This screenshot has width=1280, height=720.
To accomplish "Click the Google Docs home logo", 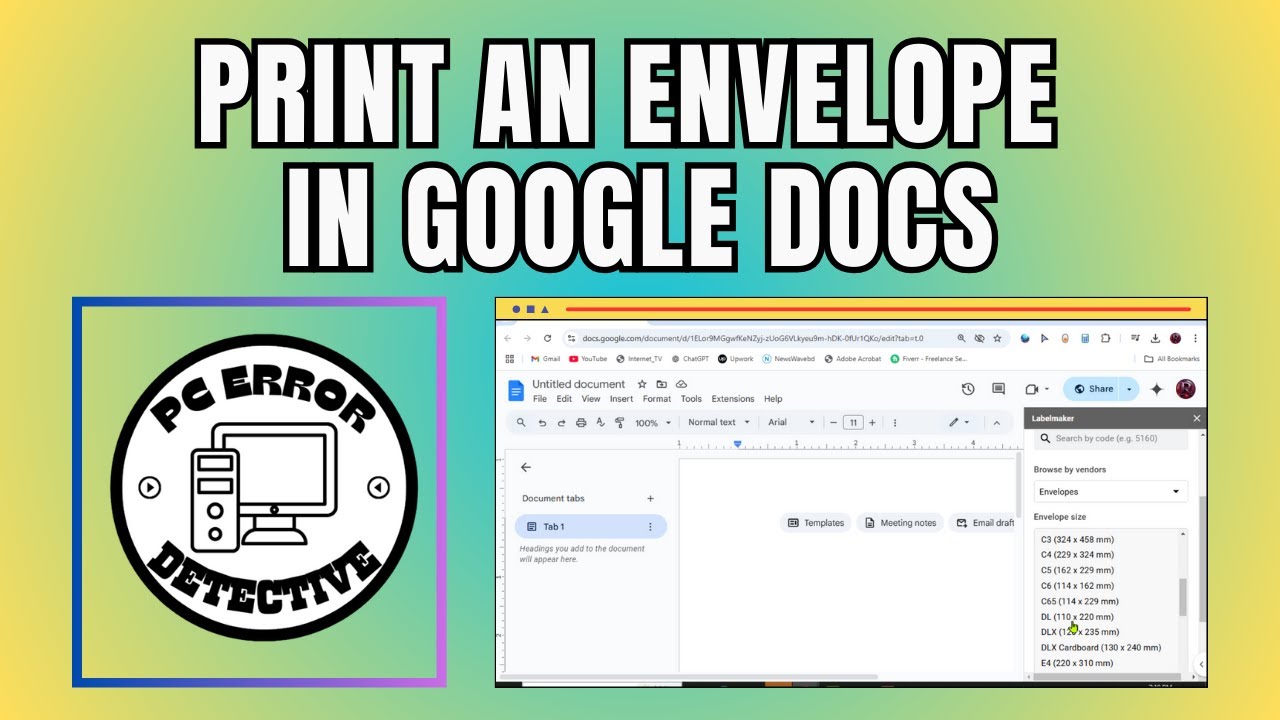I will coord(516,391).
